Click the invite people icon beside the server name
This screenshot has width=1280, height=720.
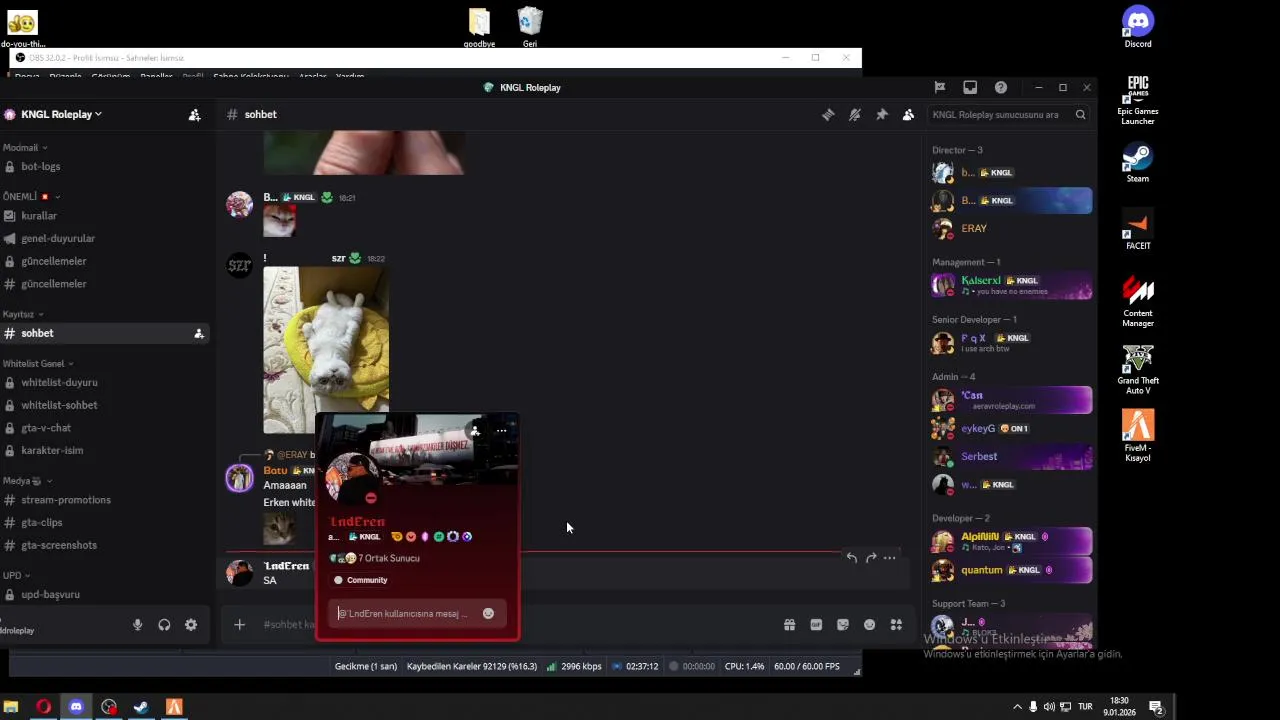194,115
